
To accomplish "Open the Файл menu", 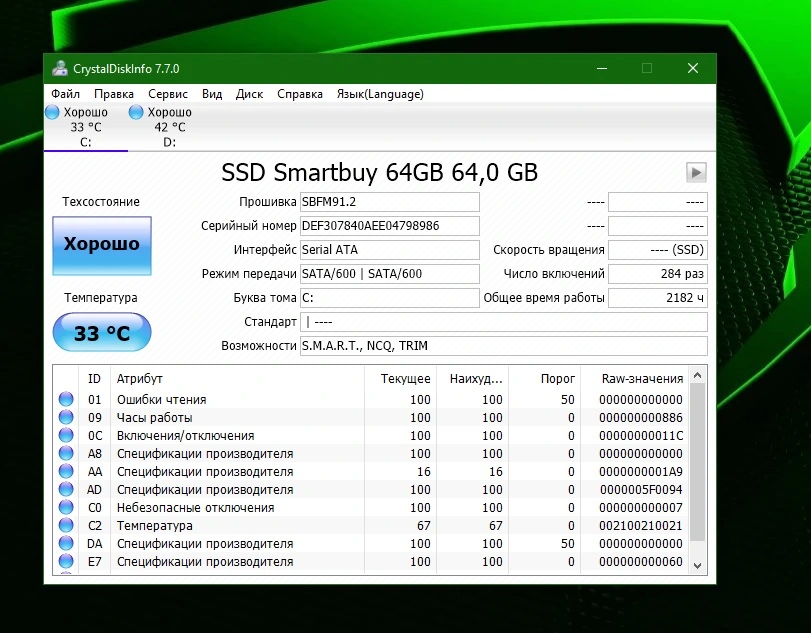I will 65,94.
